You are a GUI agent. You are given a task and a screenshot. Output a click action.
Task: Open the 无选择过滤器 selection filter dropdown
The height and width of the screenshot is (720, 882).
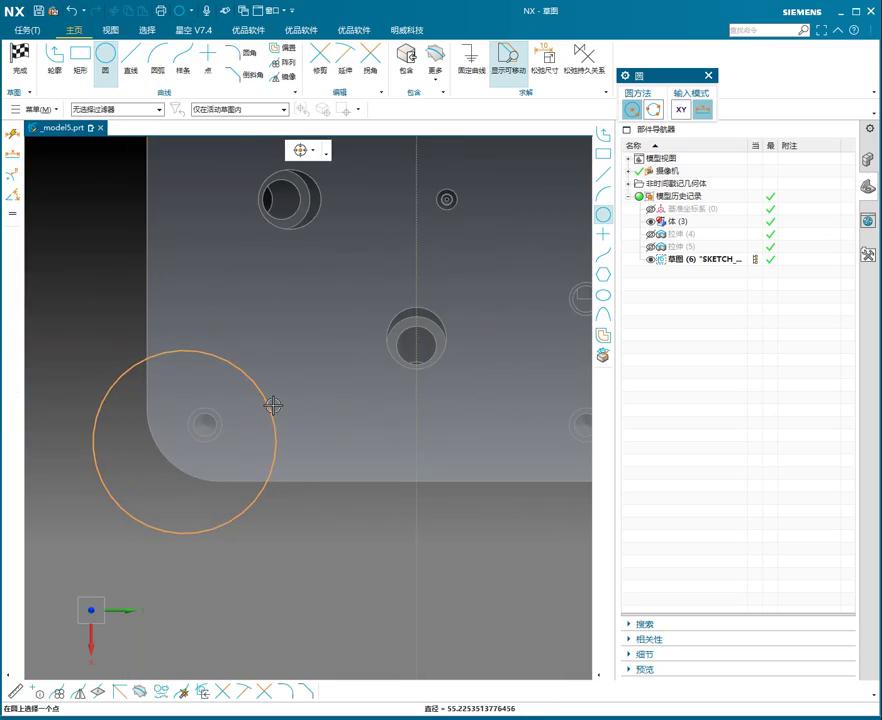click(117, 109)
